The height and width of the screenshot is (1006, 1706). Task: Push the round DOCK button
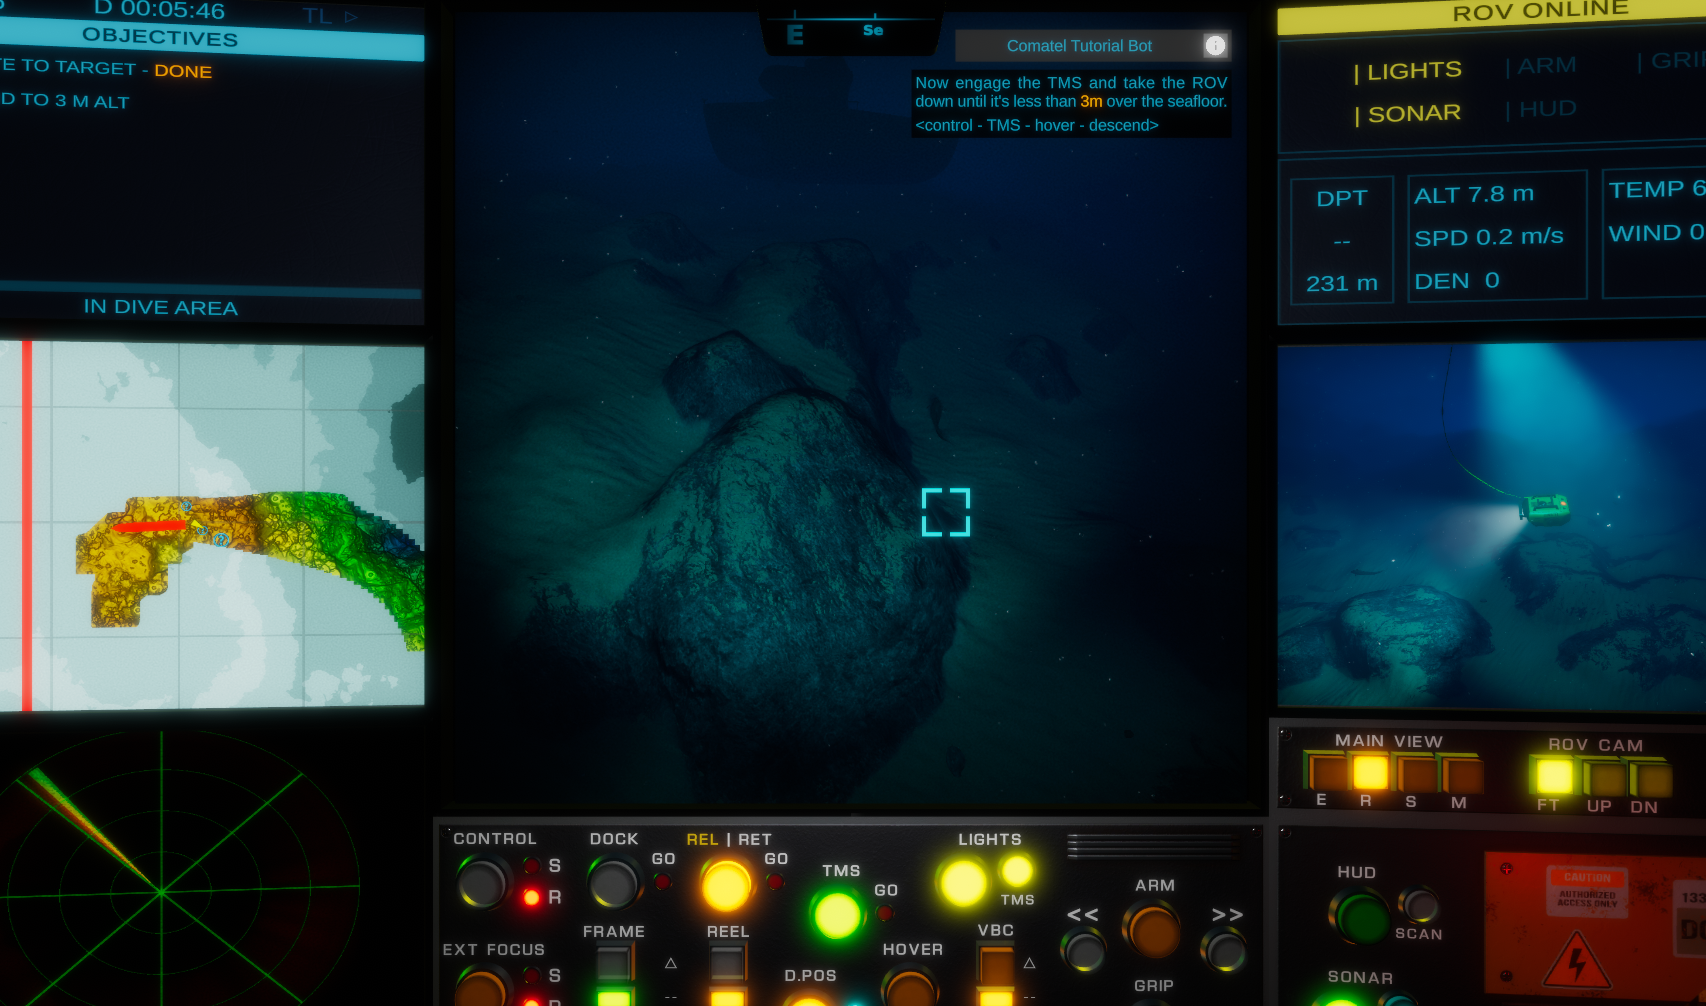click(613, 883)
